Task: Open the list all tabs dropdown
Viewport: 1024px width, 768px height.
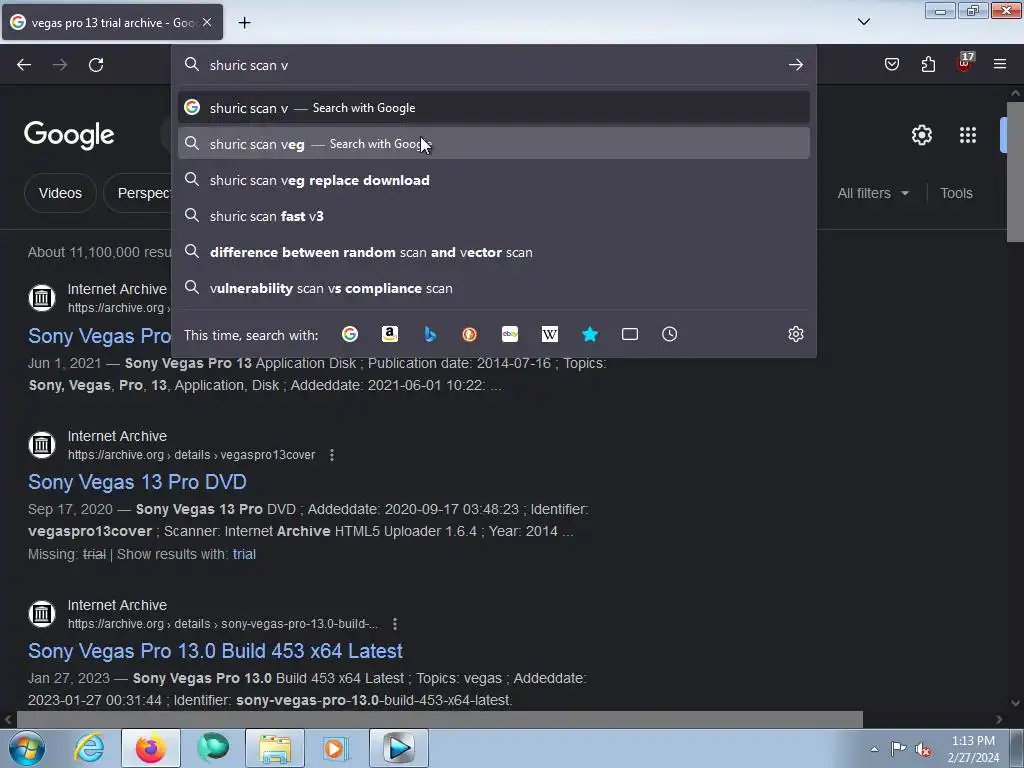Action: [863, 22]
